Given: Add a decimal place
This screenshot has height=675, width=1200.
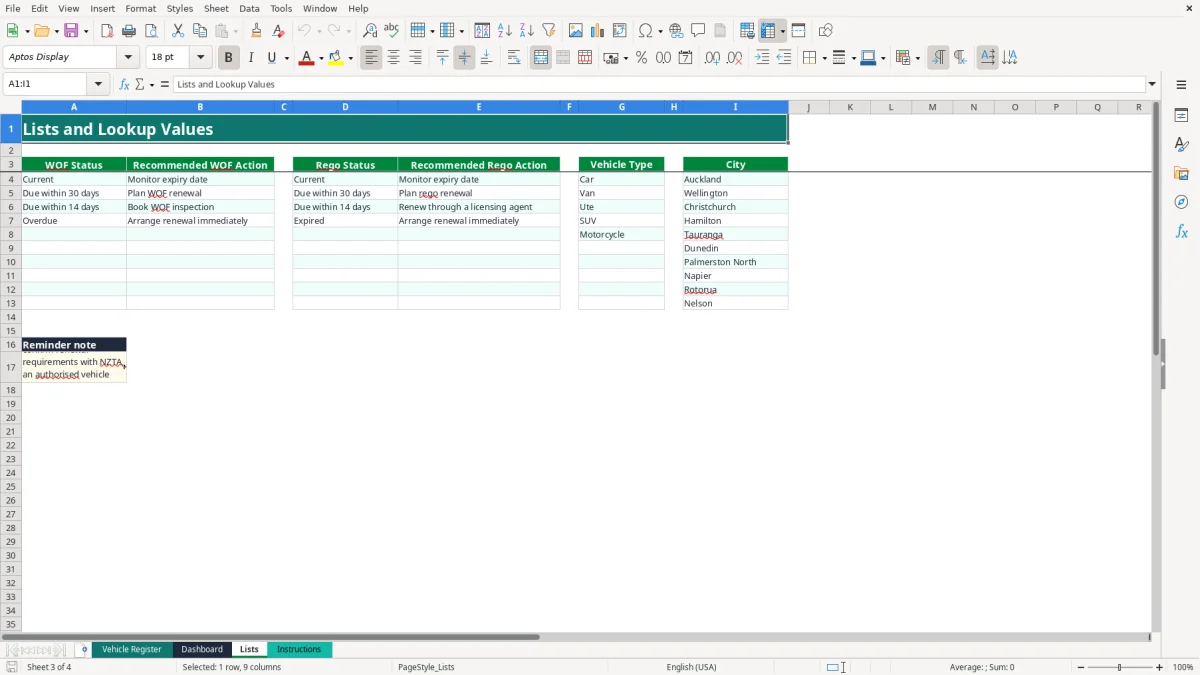Looking at the screenshot, I should pyautogui.click(x=712, y=58).
